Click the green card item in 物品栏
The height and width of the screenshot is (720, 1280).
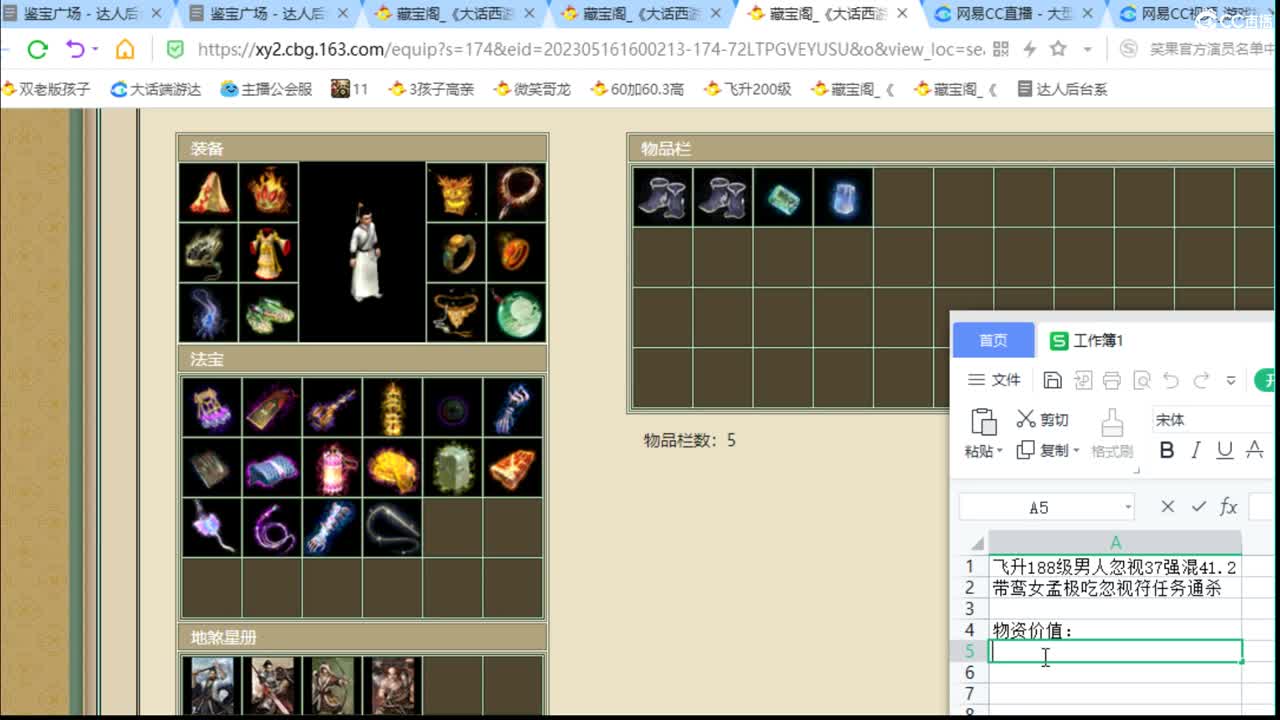coord(783,196)
